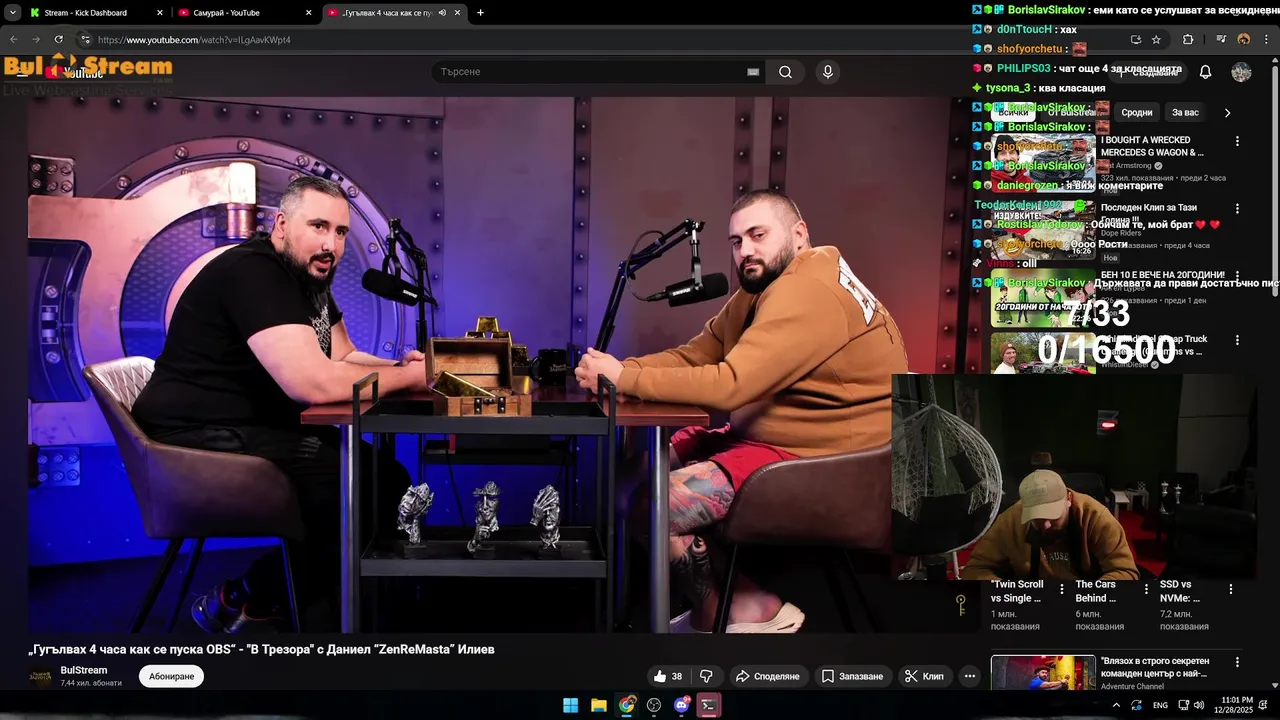
Task: Open volume control in system tray
Action: [x=1198, y=705]
